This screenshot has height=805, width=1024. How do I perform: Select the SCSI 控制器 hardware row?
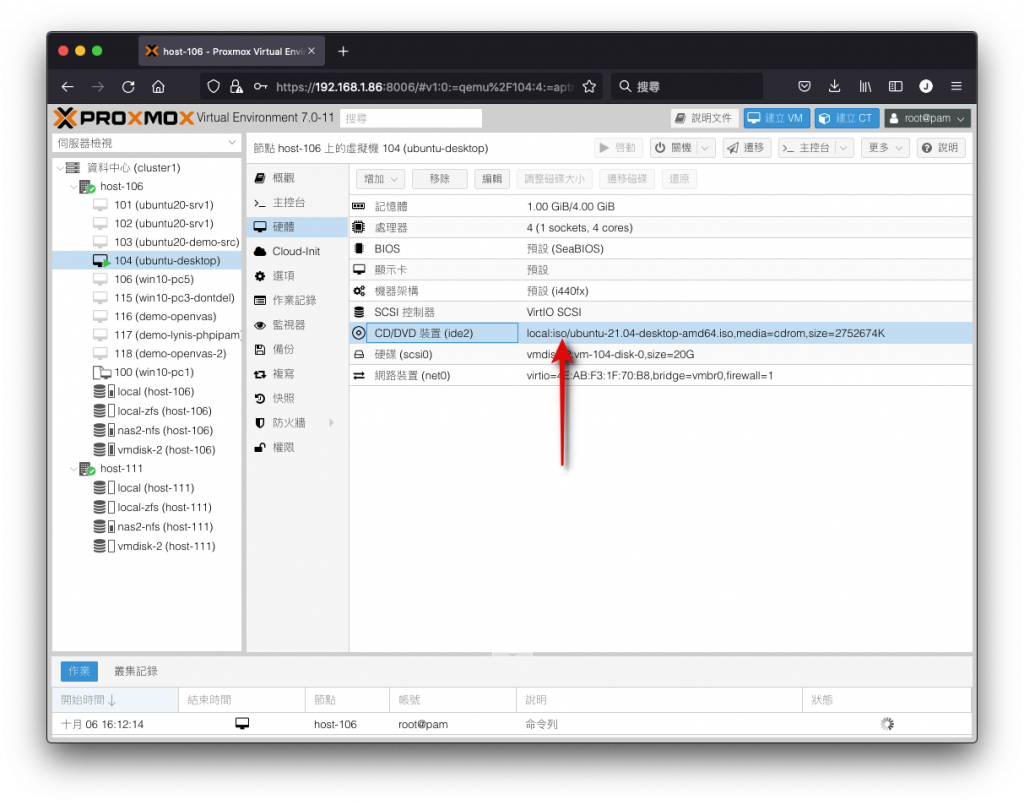pyautogui.click(x=660, y=312)
